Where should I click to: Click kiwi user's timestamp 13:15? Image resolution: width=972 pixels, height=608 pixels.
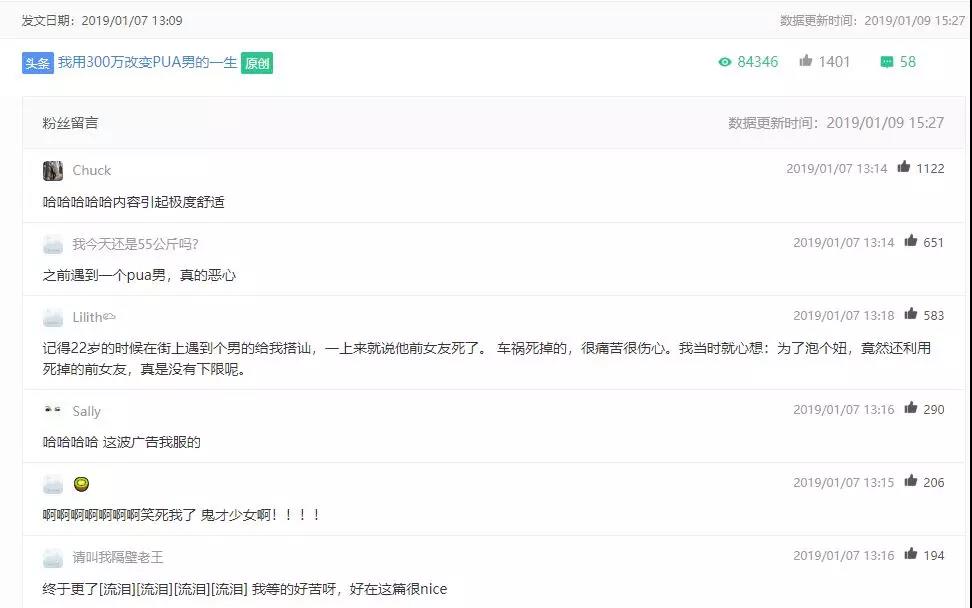(x=844, y=482)
